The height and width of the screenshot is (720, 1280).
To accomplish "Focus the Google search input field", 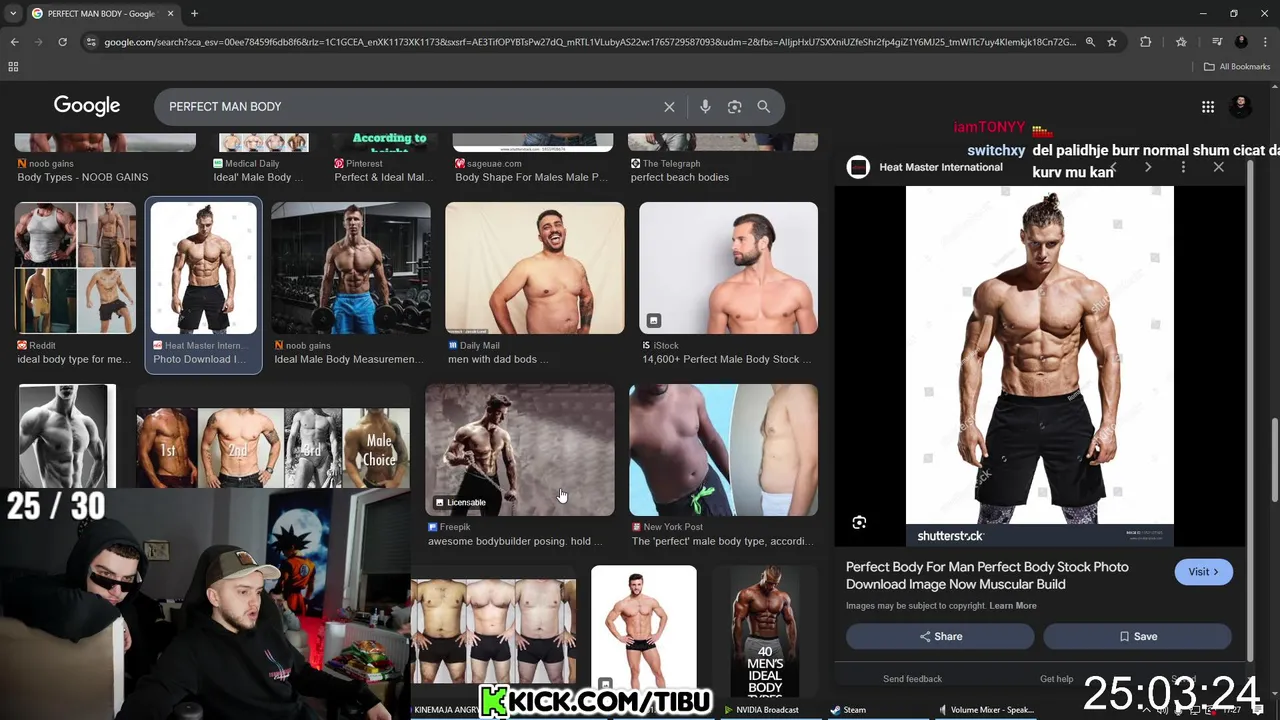I will coord(410,107).
